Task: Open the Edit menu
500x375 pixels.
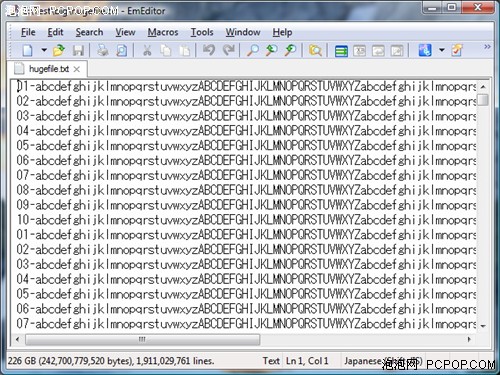Action: click(55, 32)
